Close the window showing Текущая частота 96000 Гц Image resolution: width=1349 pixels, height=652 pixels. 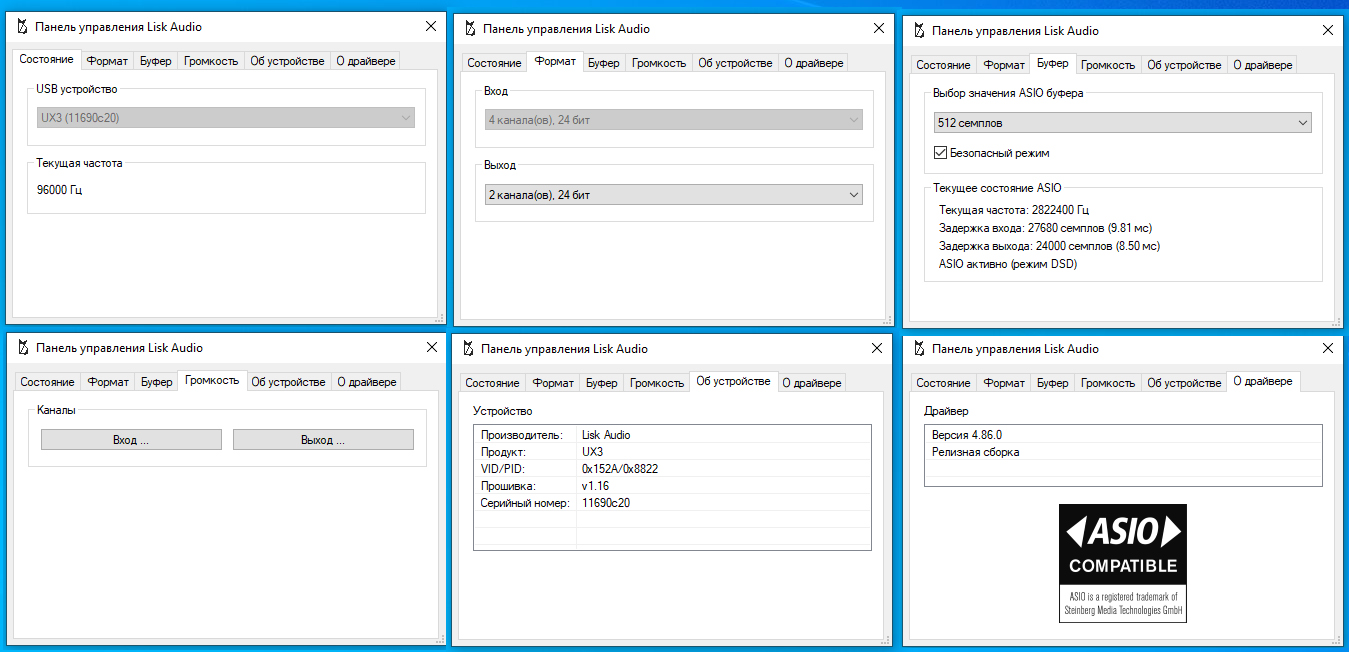point(431,27)
